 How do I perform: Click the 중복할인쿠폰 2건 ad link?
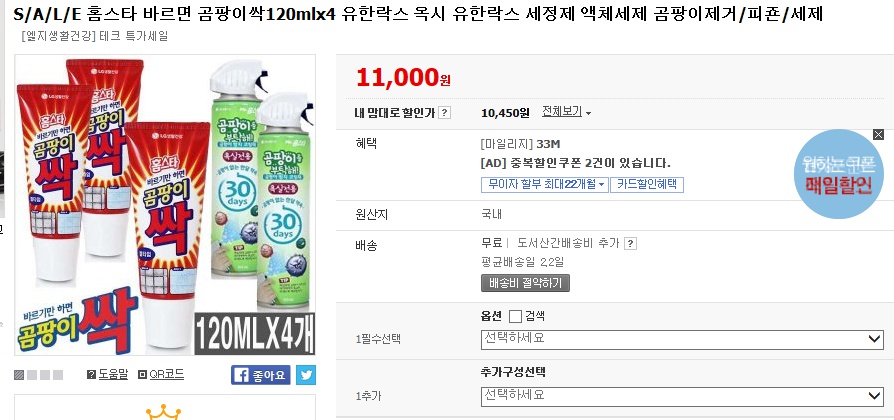575,163
